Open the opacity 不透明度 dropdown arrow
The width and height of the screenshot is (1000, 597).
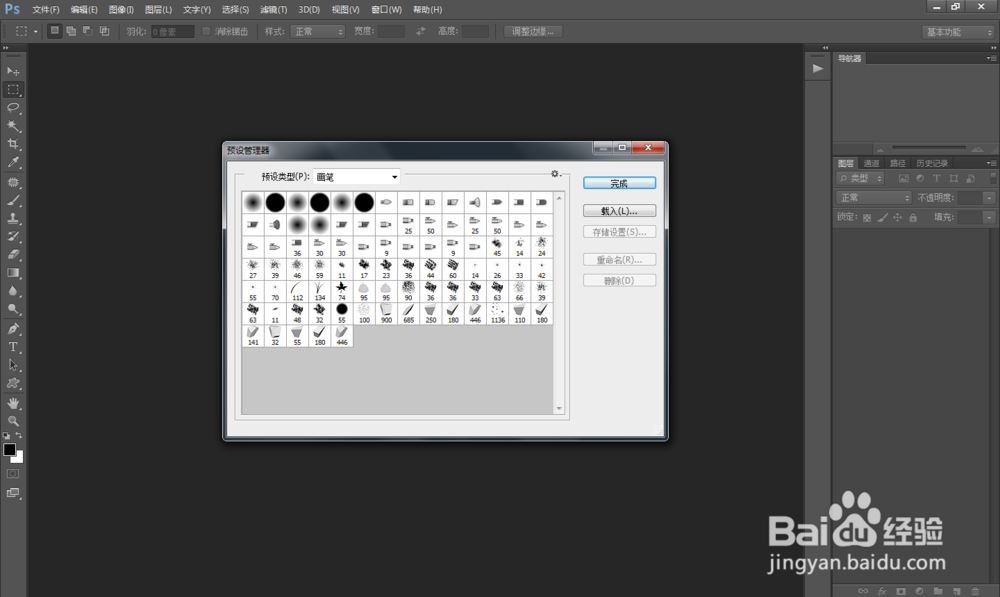click(989, 198)
